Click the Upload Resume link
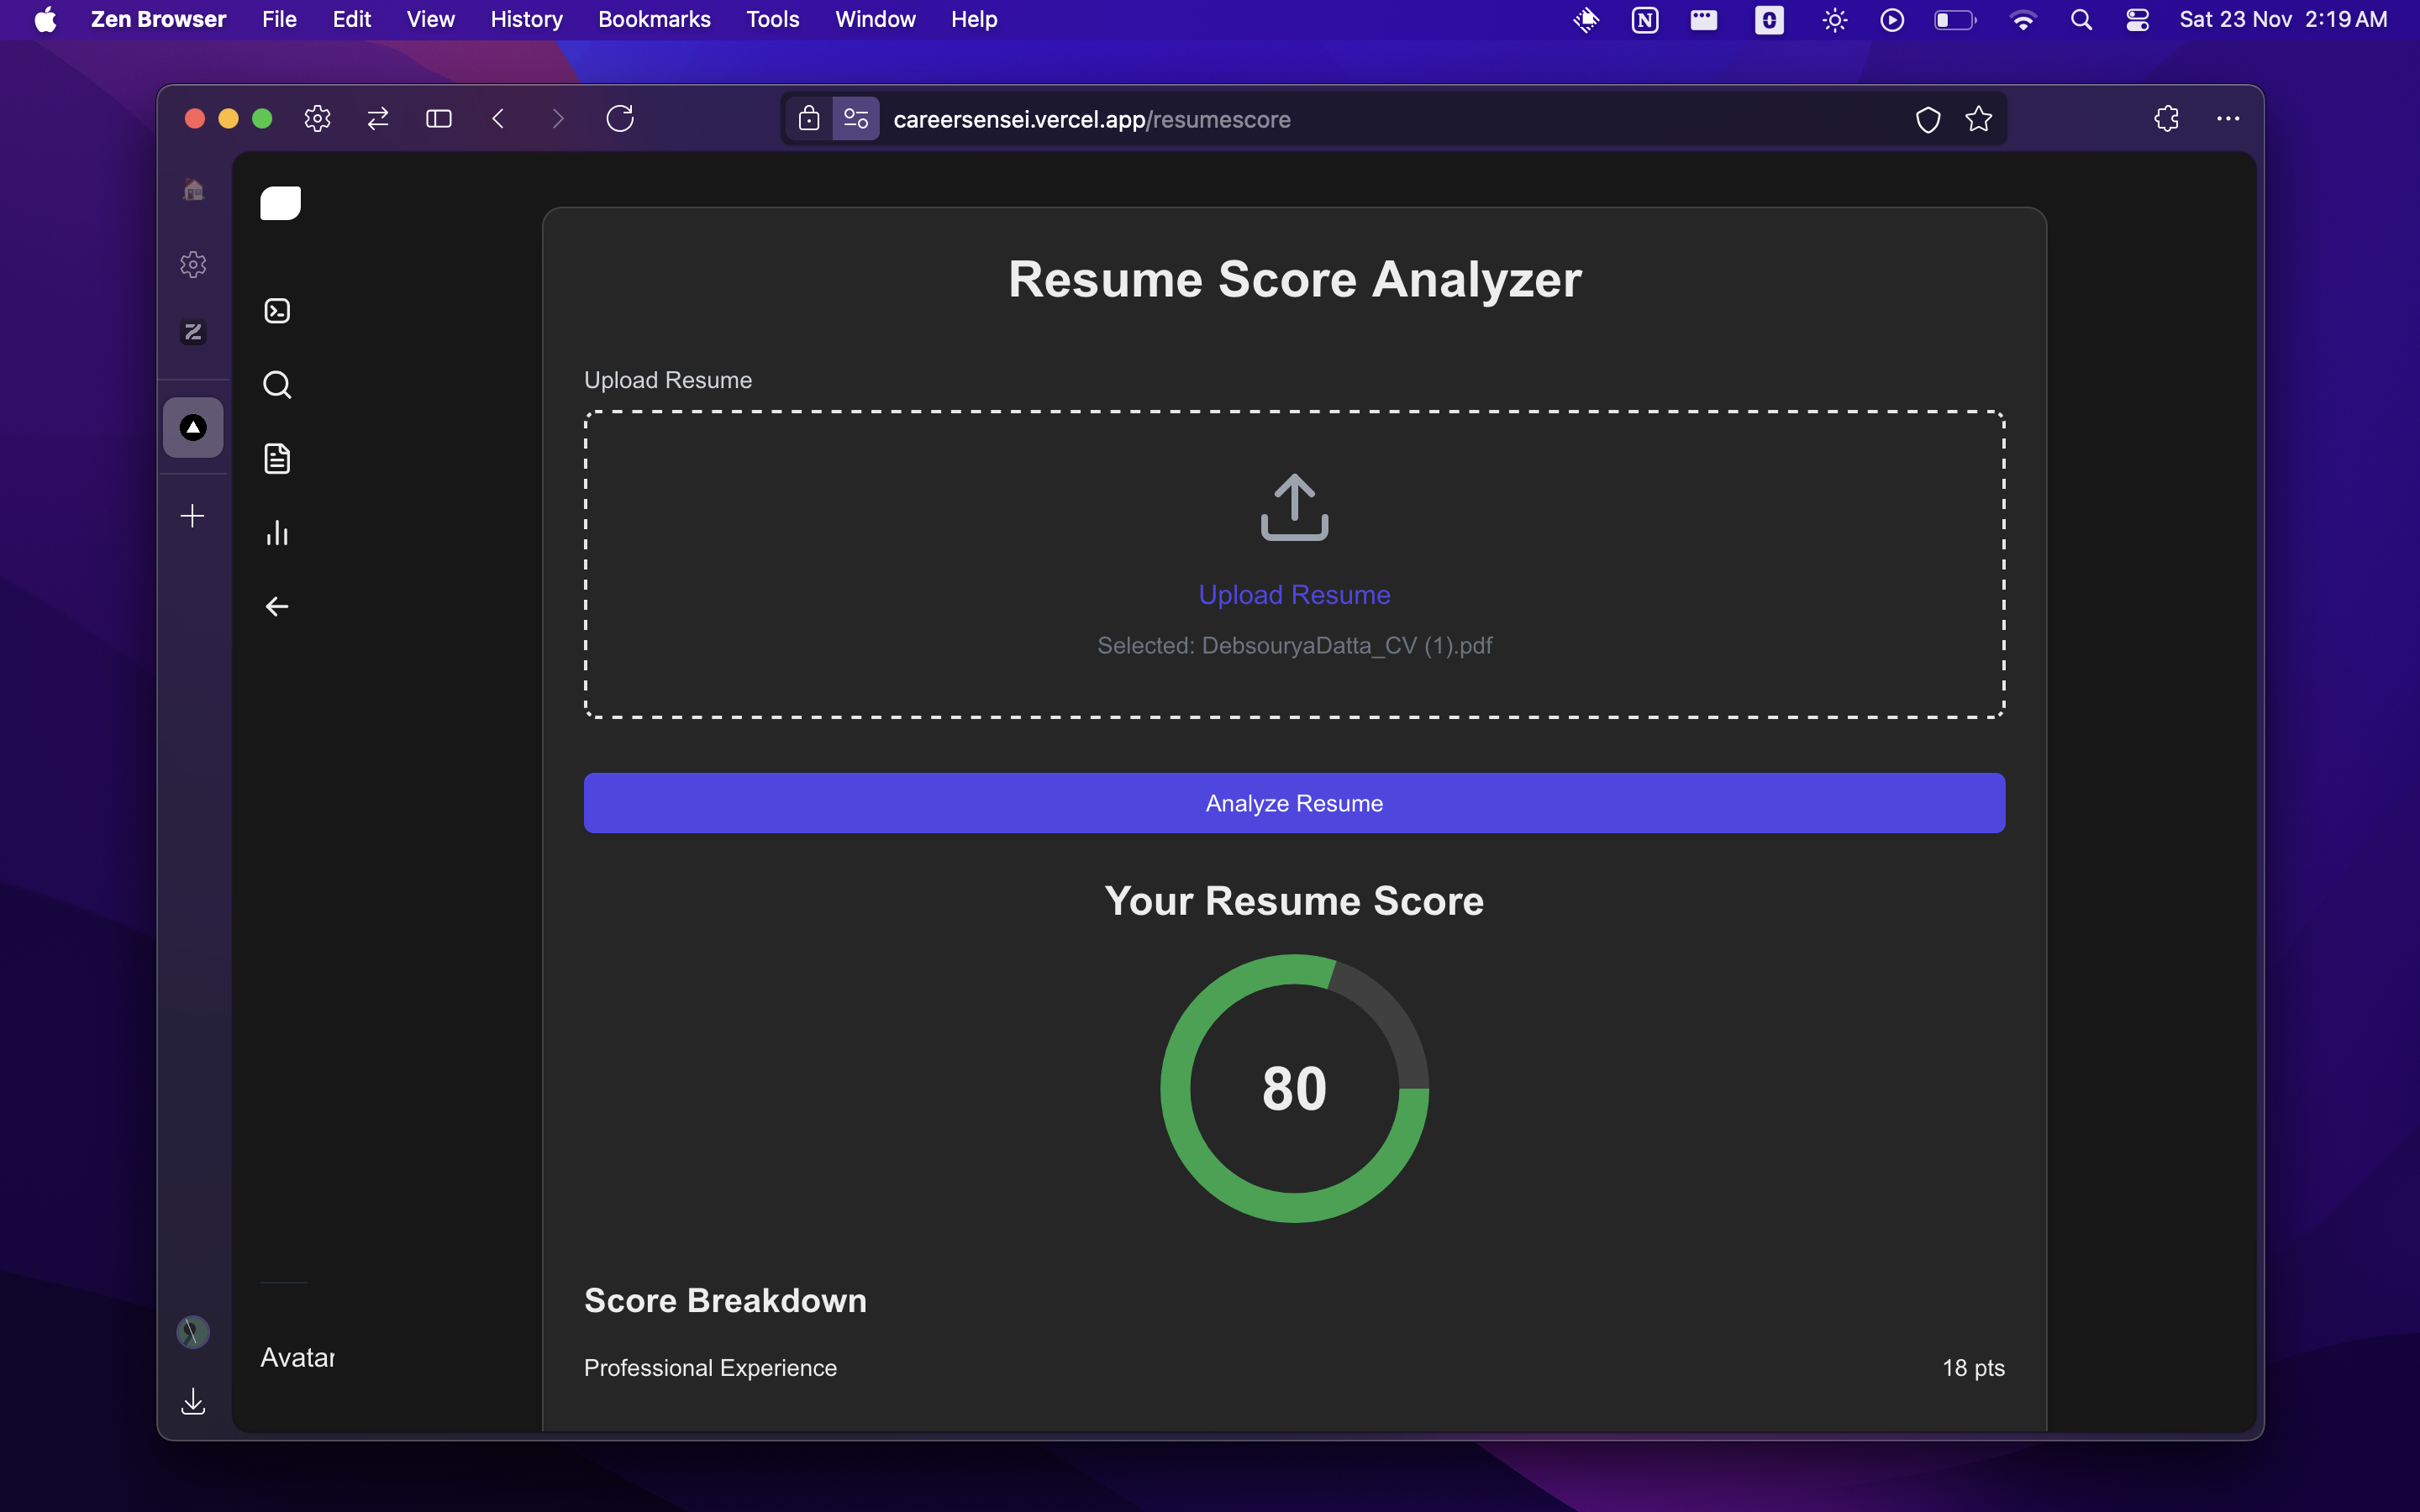The image size is (2420, 1512). coord(1294,595)
